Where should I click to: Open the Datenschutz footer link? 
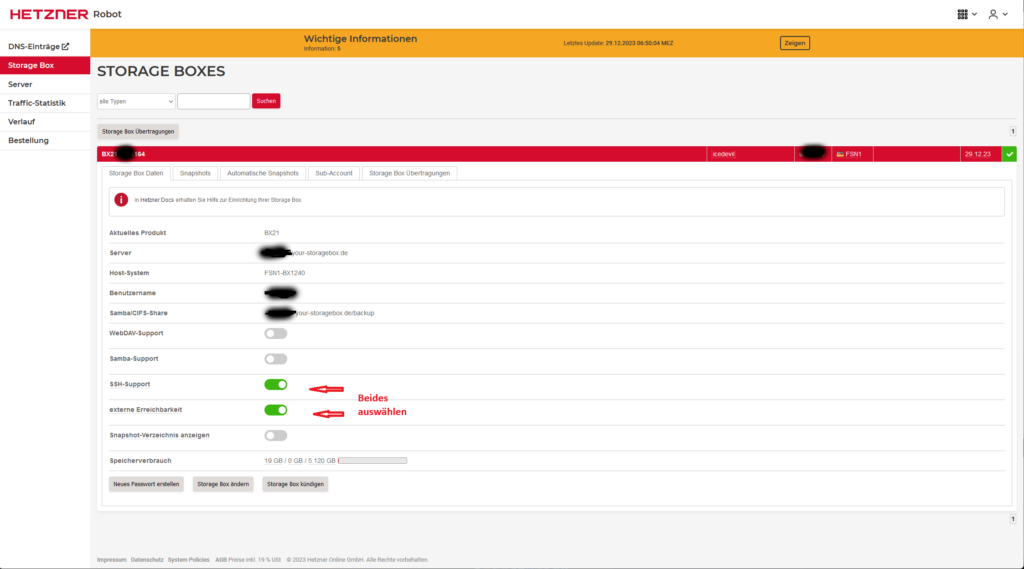(147, 560)
